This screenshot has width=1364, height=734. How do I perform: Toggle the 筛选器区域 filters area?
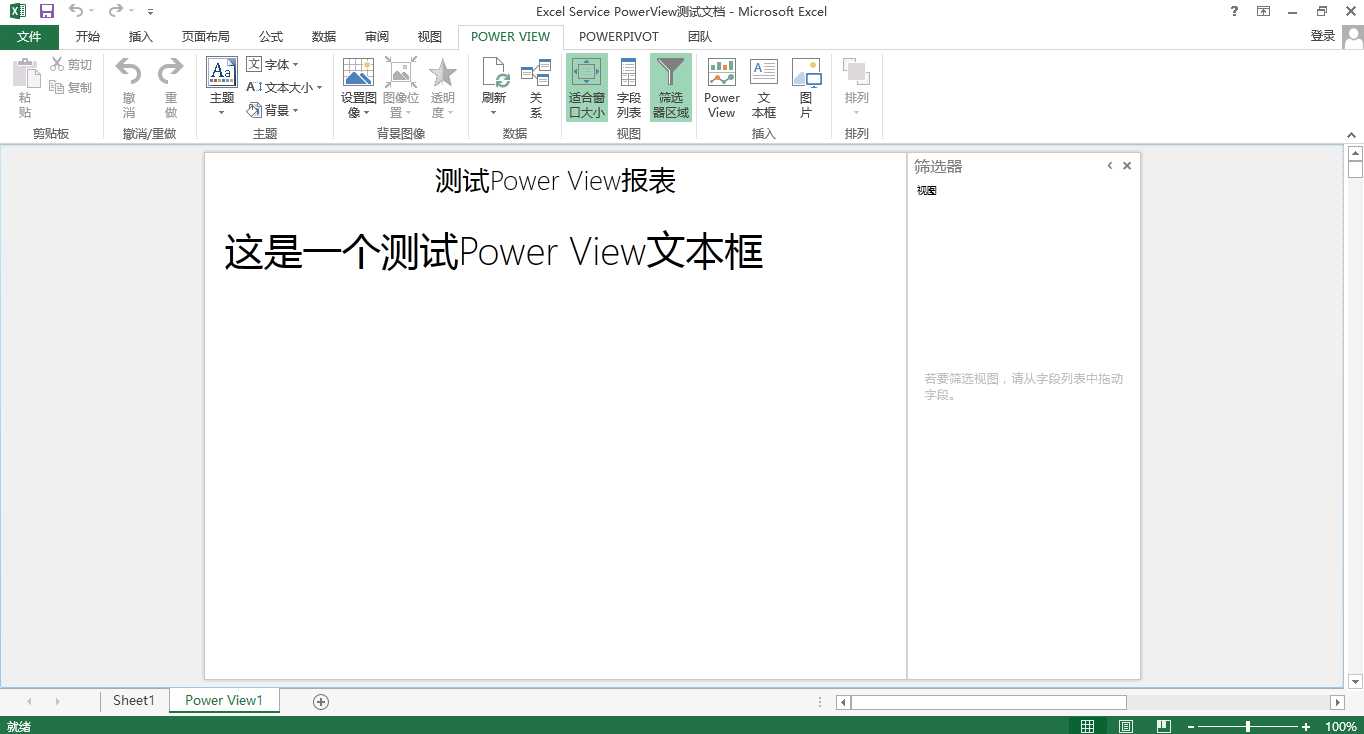671,87
